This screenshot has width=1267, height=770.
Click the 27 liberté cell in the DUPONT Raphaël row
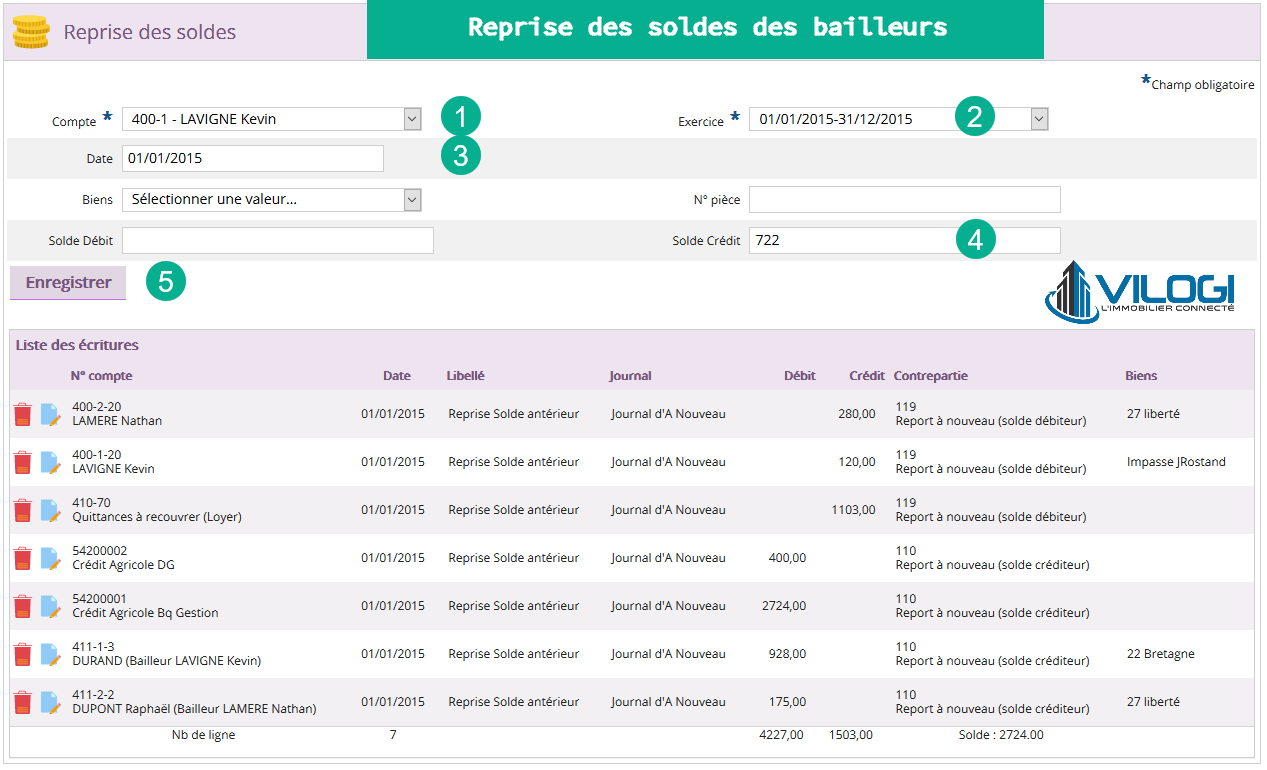(1153, 702)
